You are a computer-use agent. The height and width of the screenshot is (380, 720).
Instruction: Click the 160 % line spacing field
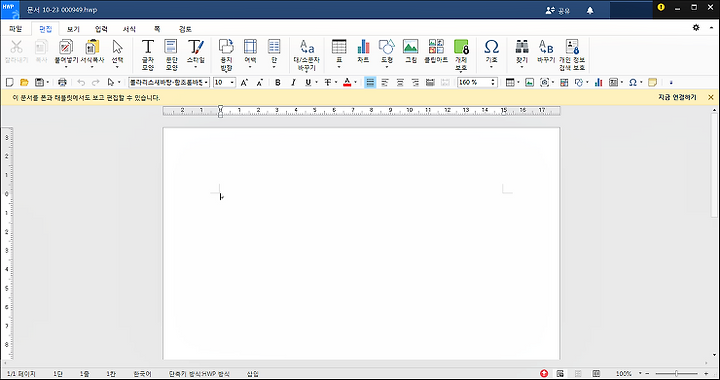point(478,83)
